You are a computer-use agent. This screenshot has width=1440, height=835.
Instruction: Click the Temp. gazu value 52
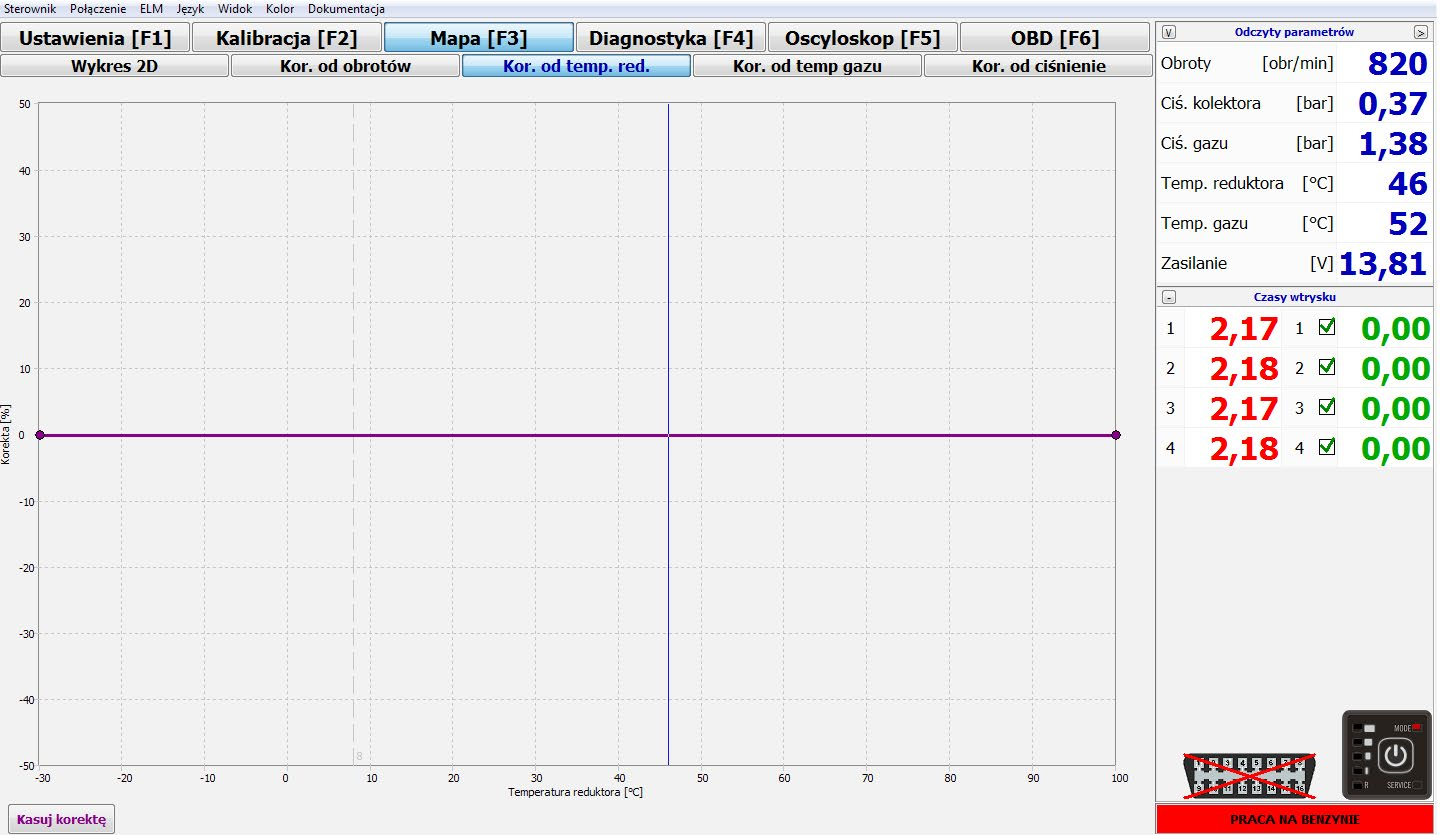pyautogui.click(x=1408, y=223)
